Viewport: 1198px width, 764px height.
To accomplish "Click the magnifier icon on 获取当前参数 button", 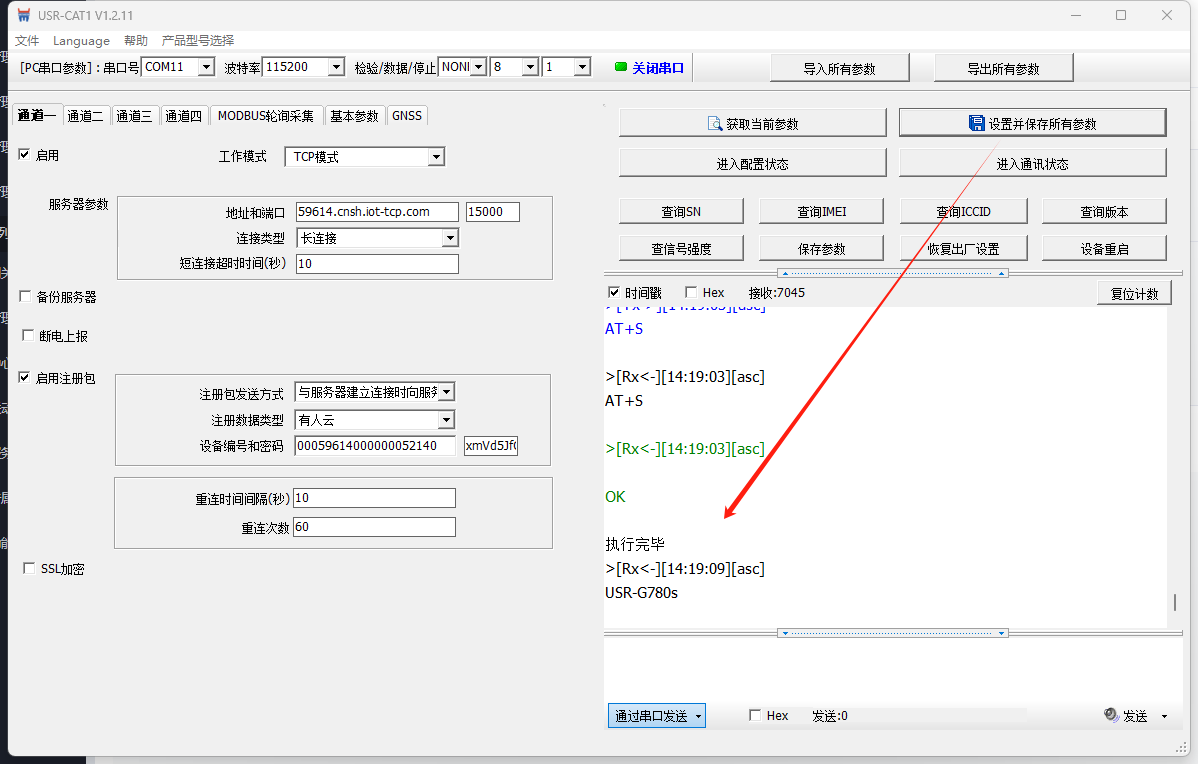I will 714,124.
